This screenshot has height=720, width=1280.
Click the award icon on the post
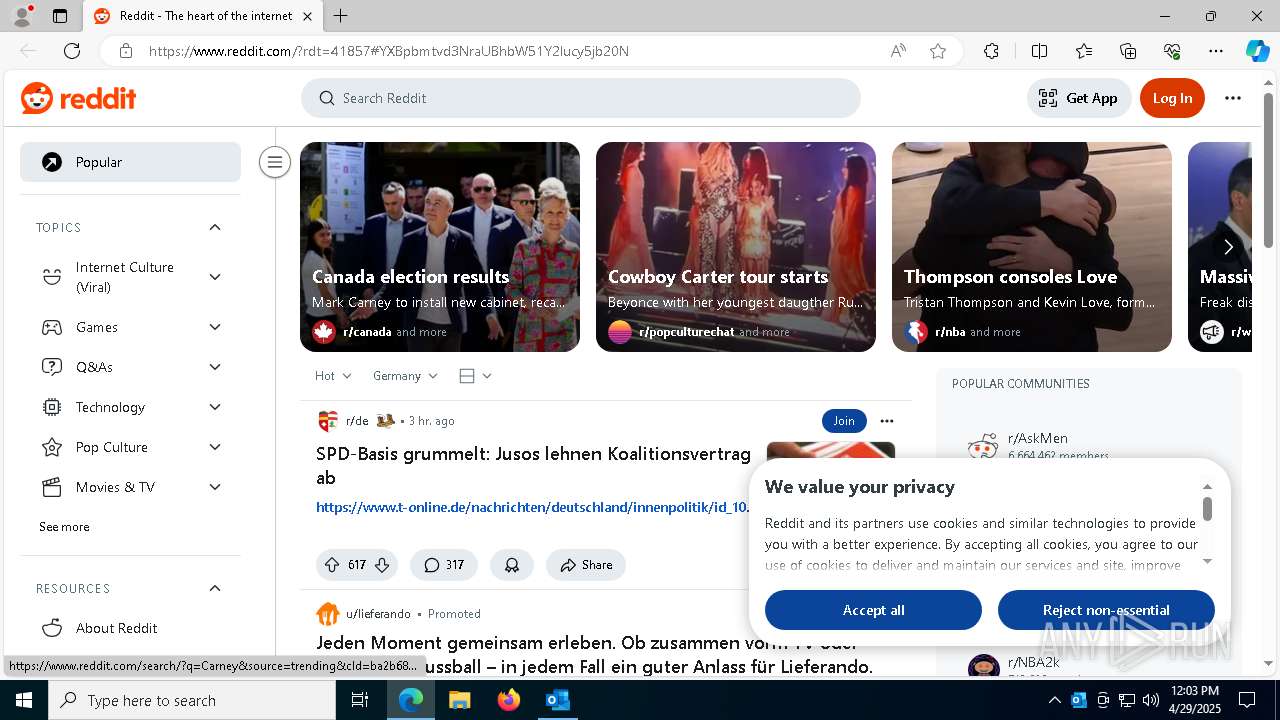pyautogui.click(x=512, y=565)
